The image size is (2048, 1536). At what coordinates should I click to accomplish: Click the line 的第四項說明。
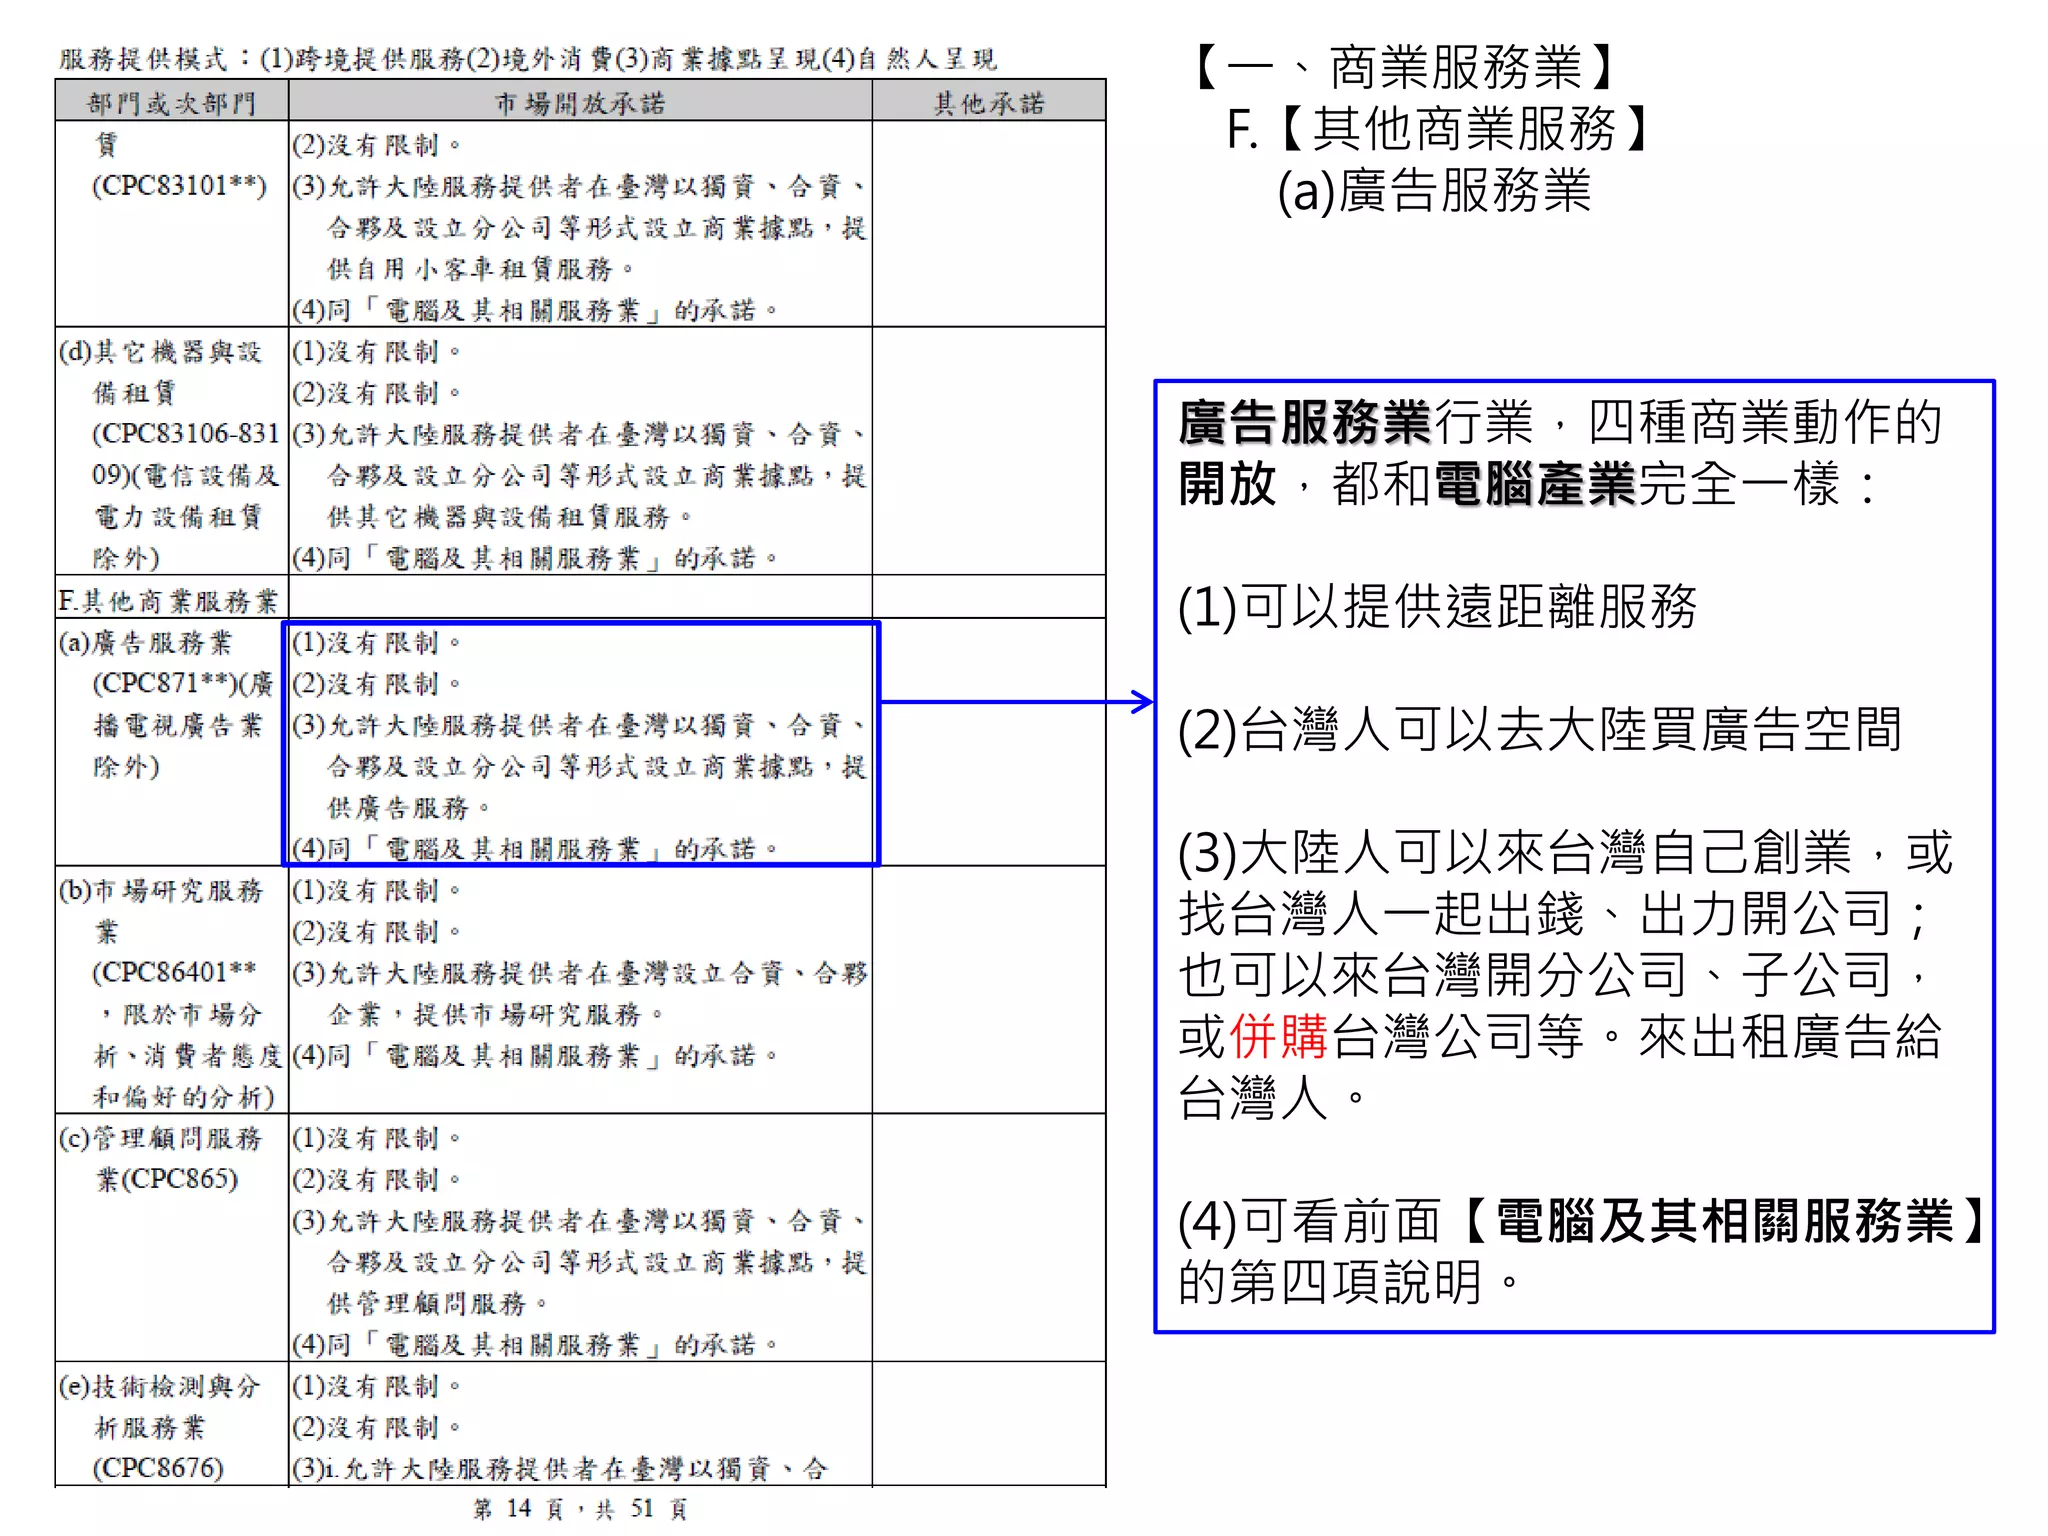point(1350,1282)
